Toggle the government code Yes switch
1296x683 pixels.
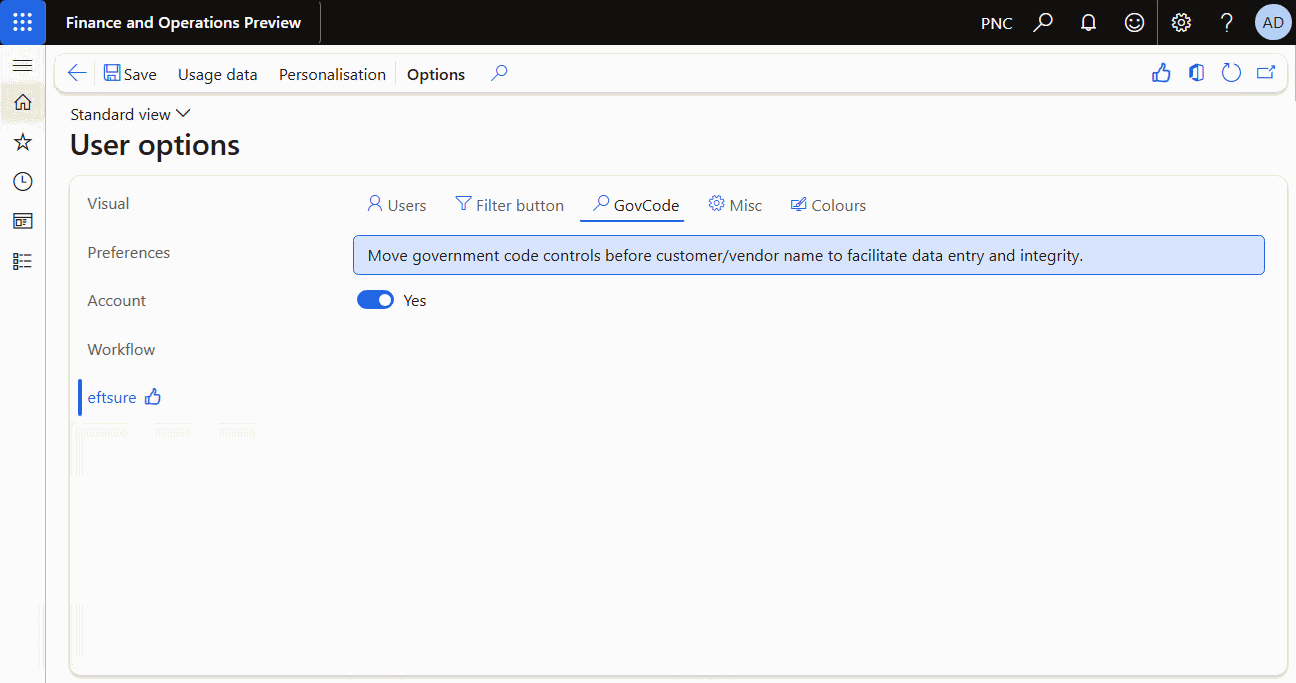(375, 300)
